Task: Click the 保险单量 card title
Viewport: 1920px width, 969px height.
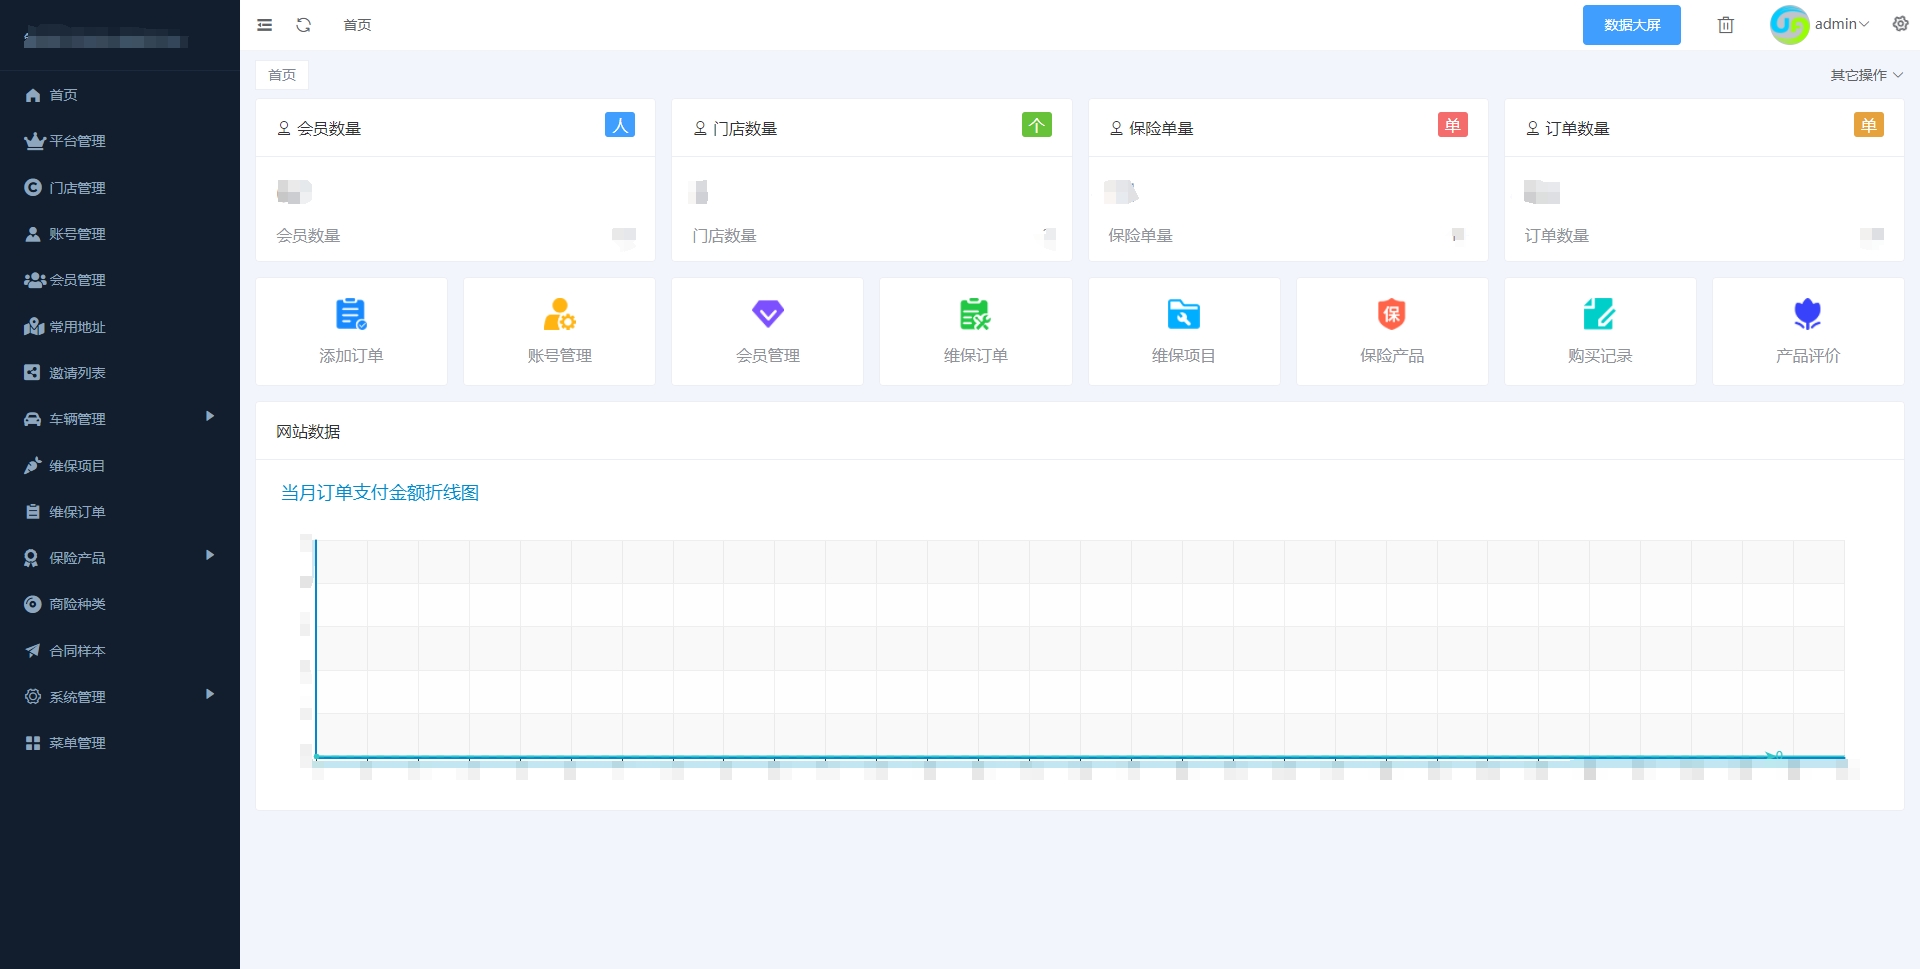Action: tap(1161, 128)
